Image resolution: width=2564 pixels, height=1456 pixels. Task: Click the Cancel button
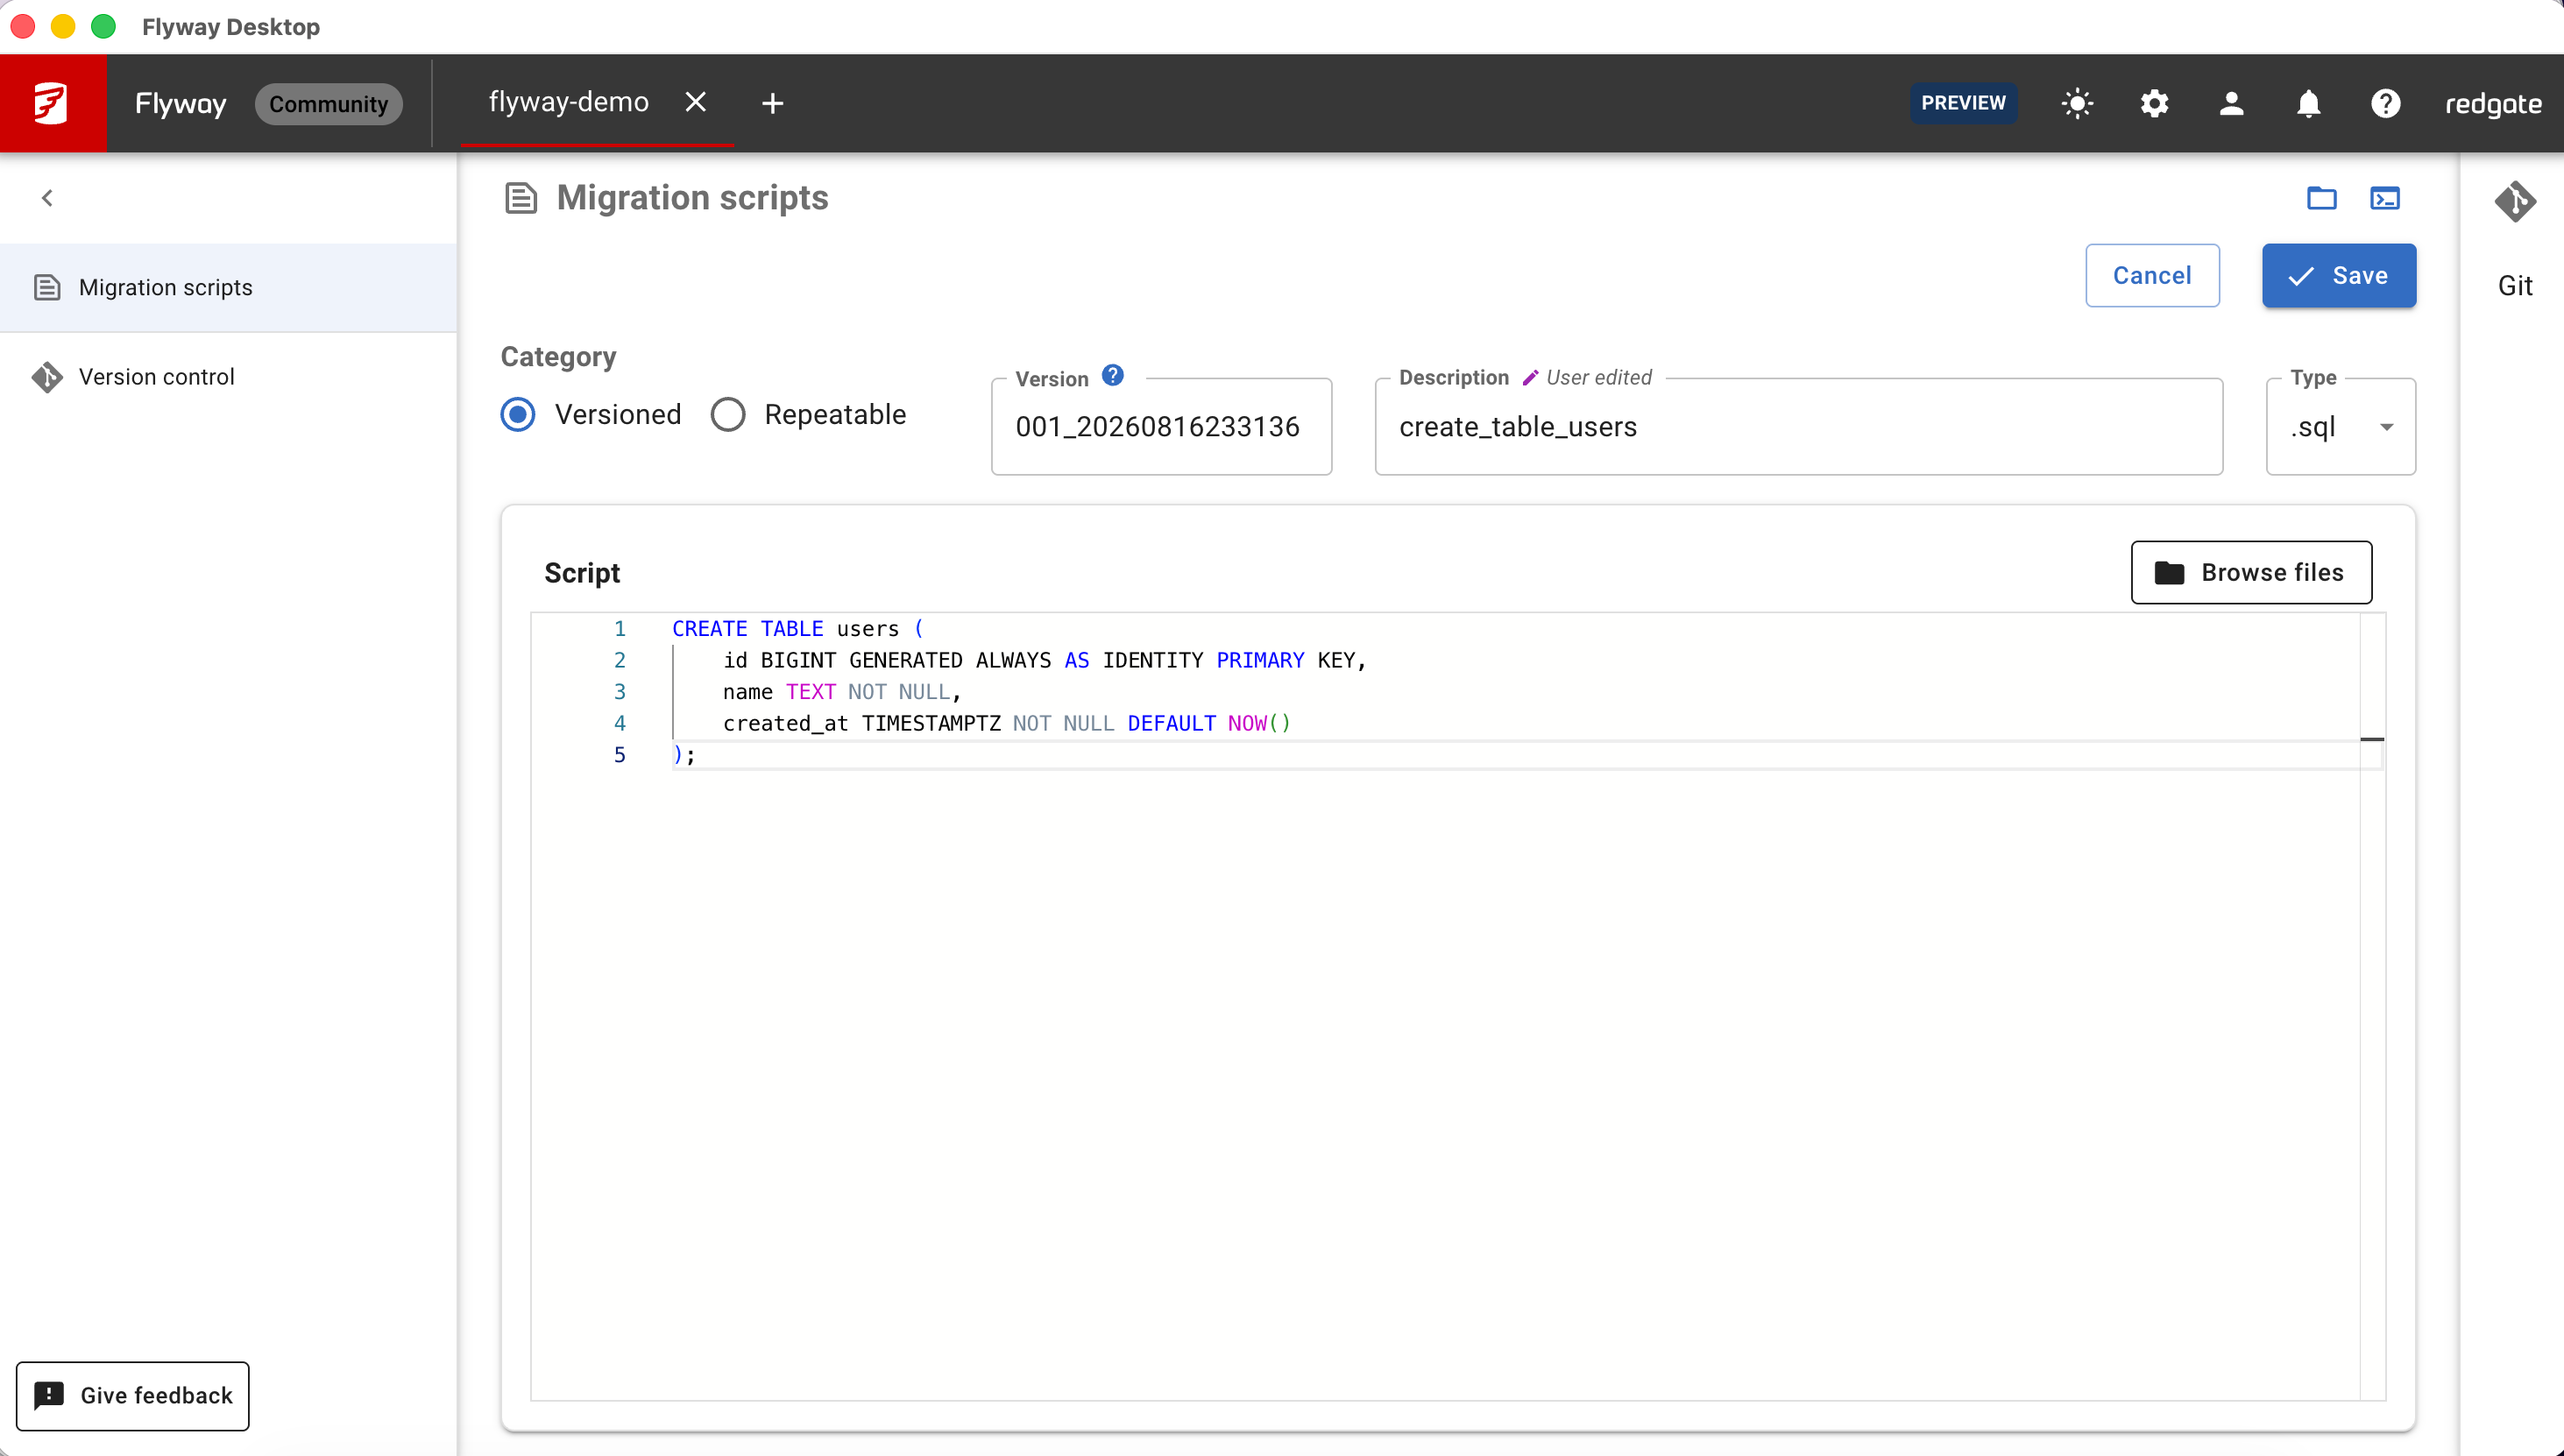[2151, 276]
